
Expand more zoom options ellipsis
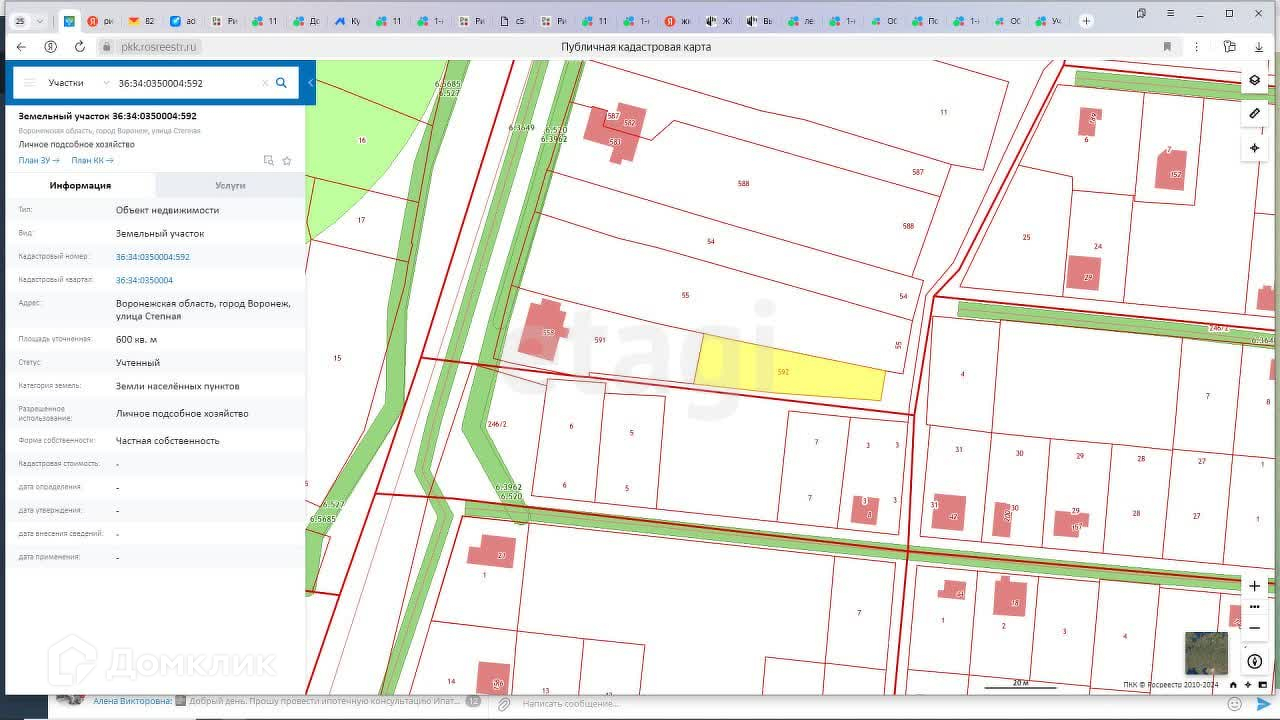coord(1255,607)
